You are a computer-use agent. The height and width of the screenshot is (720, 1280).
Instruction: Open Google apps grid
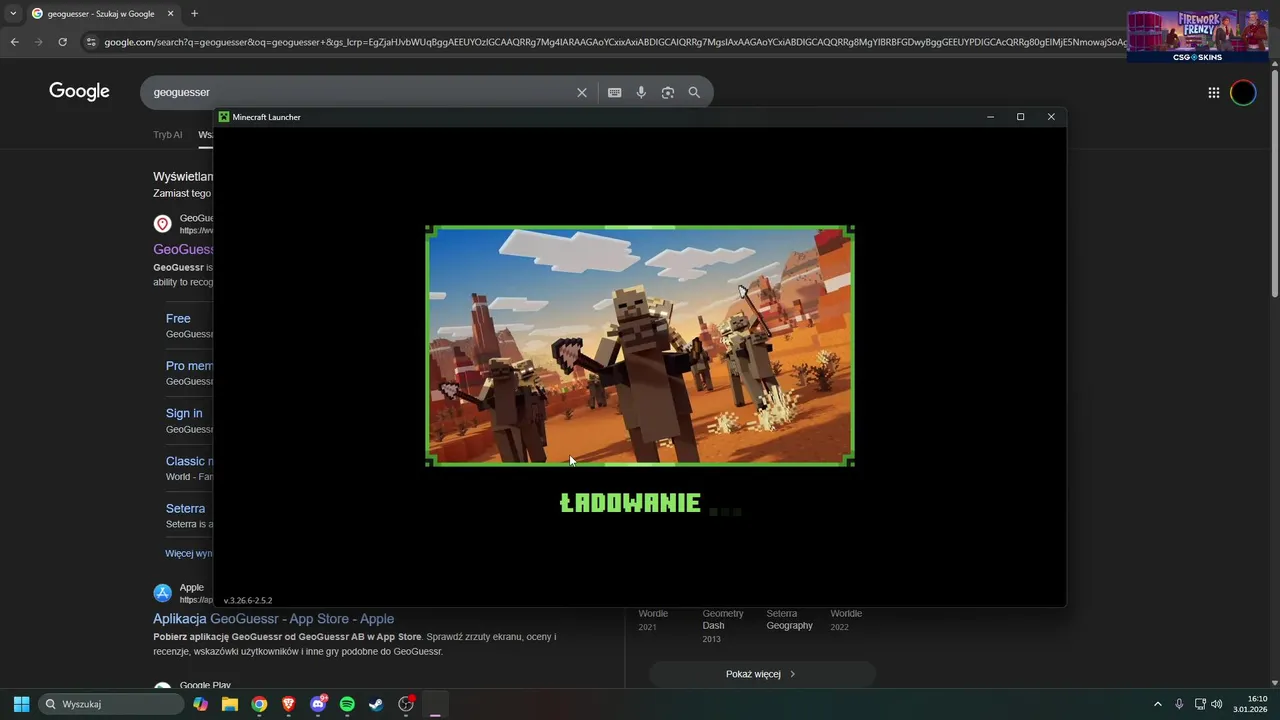[1213, 92]
